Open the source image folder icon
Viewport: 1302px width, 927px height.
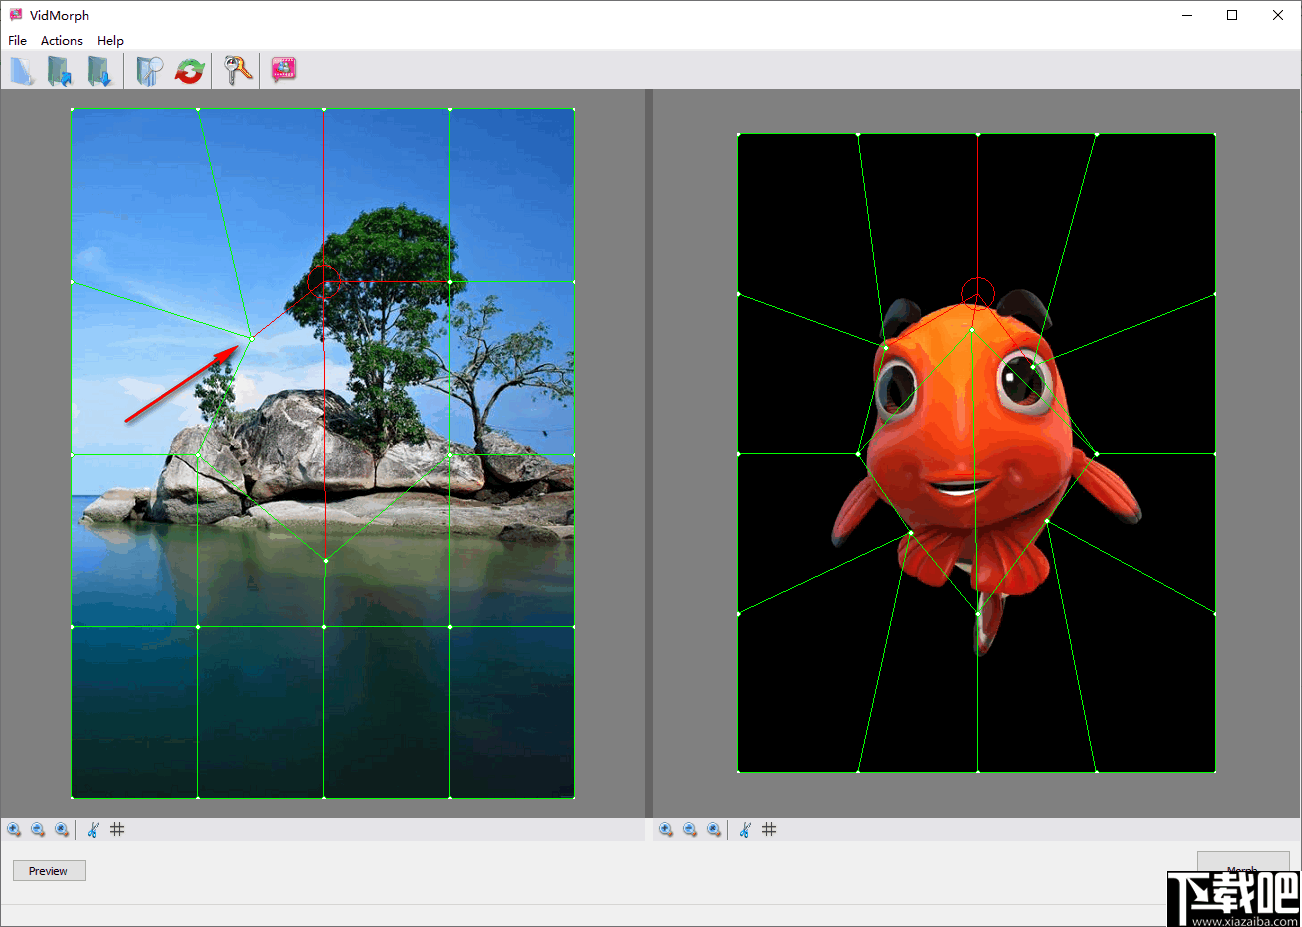coord(58,70)
